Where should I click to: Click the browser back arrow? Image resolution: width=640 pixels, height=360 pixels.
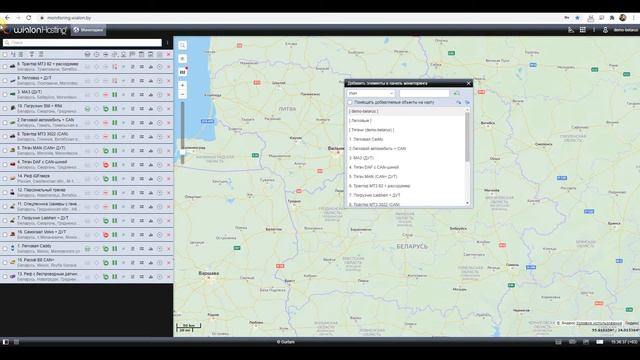coord(7,18)
